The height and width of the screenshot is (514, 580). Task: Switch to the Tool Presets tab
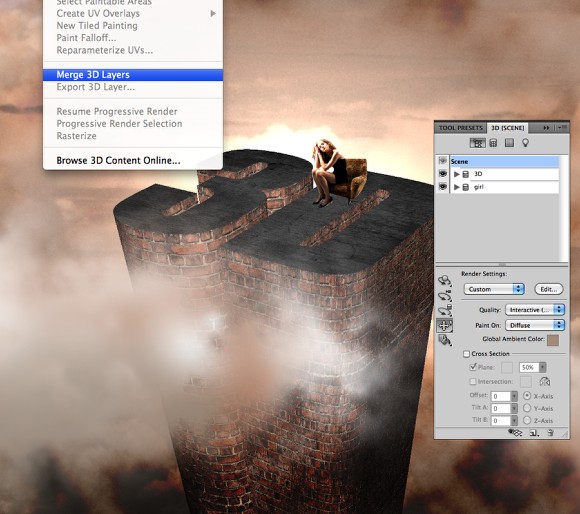(461, 128)
